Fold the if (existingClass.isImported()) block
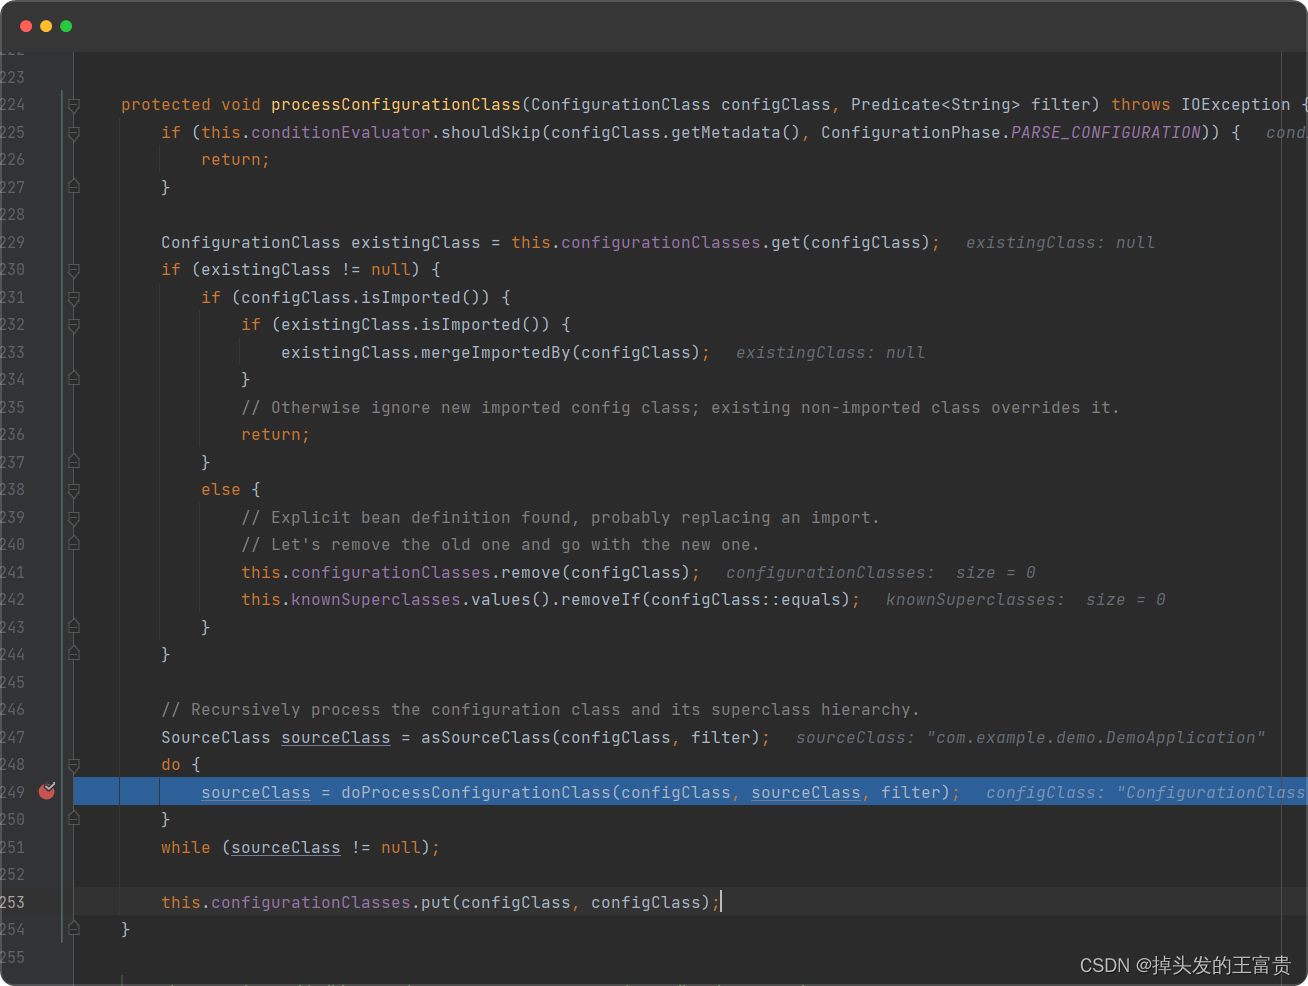 (x=74, y=325)
